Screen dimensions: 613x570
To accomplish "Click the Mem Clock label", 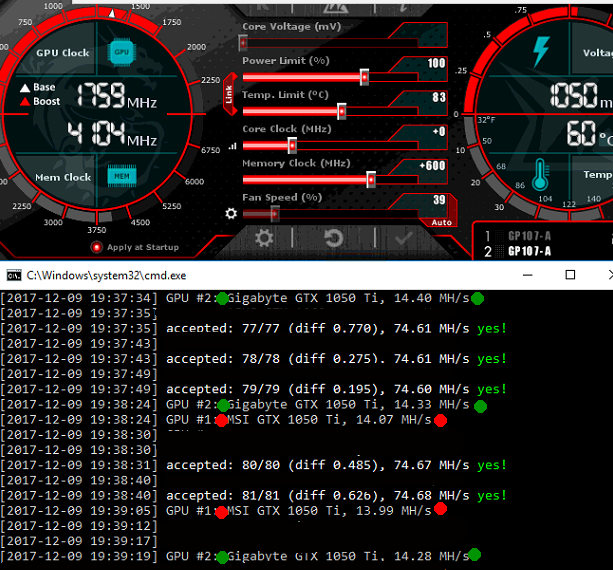I will (63, 177).
